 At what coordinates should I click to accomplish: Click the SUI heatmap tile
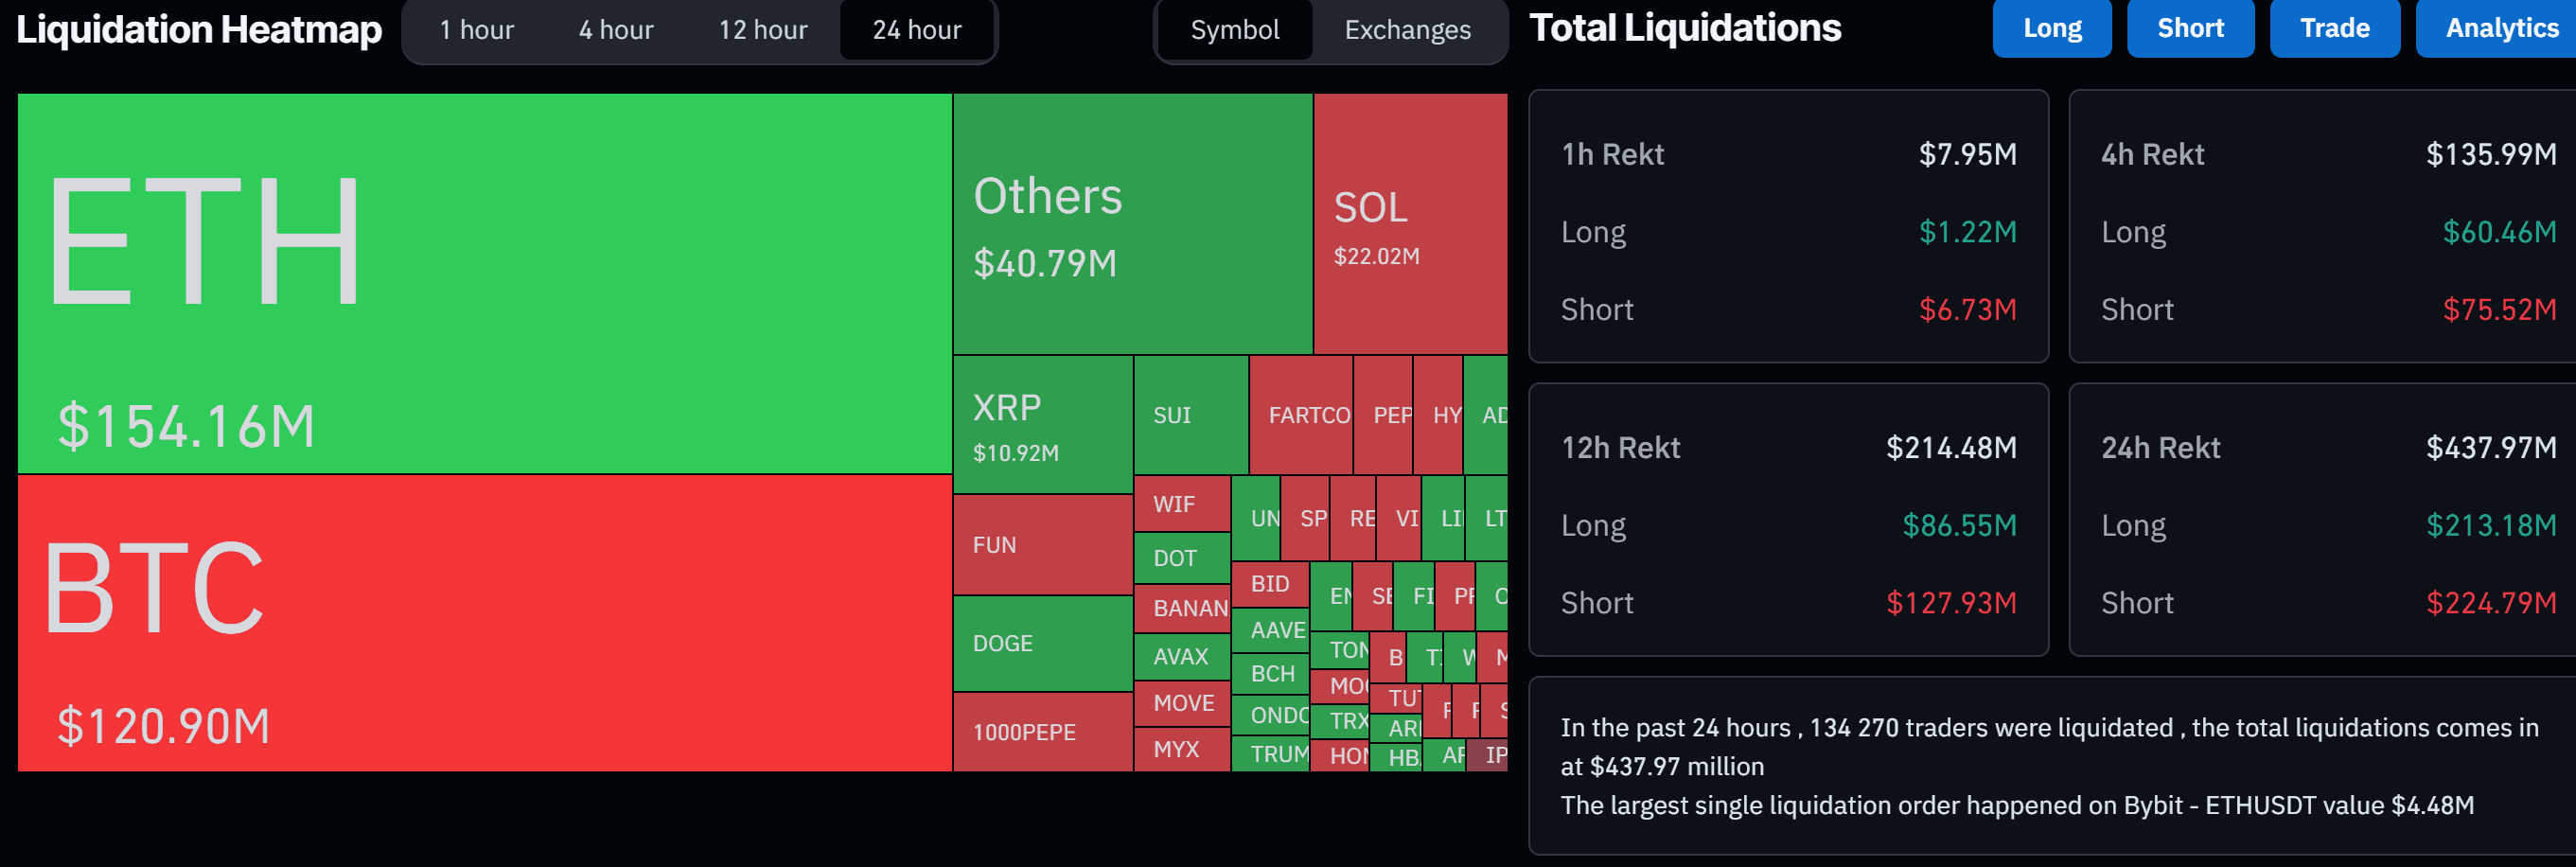tap(1190, 415)
